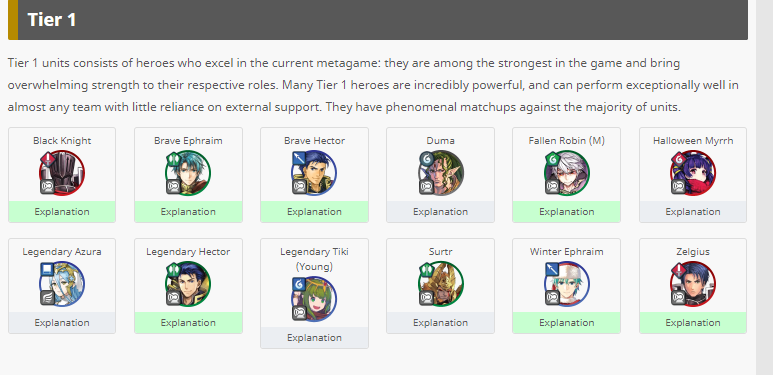The width and height of the screenshot is (773, 375).
Task: Open Legendary Tiki (Young) portrait
Action: [314, 299]
